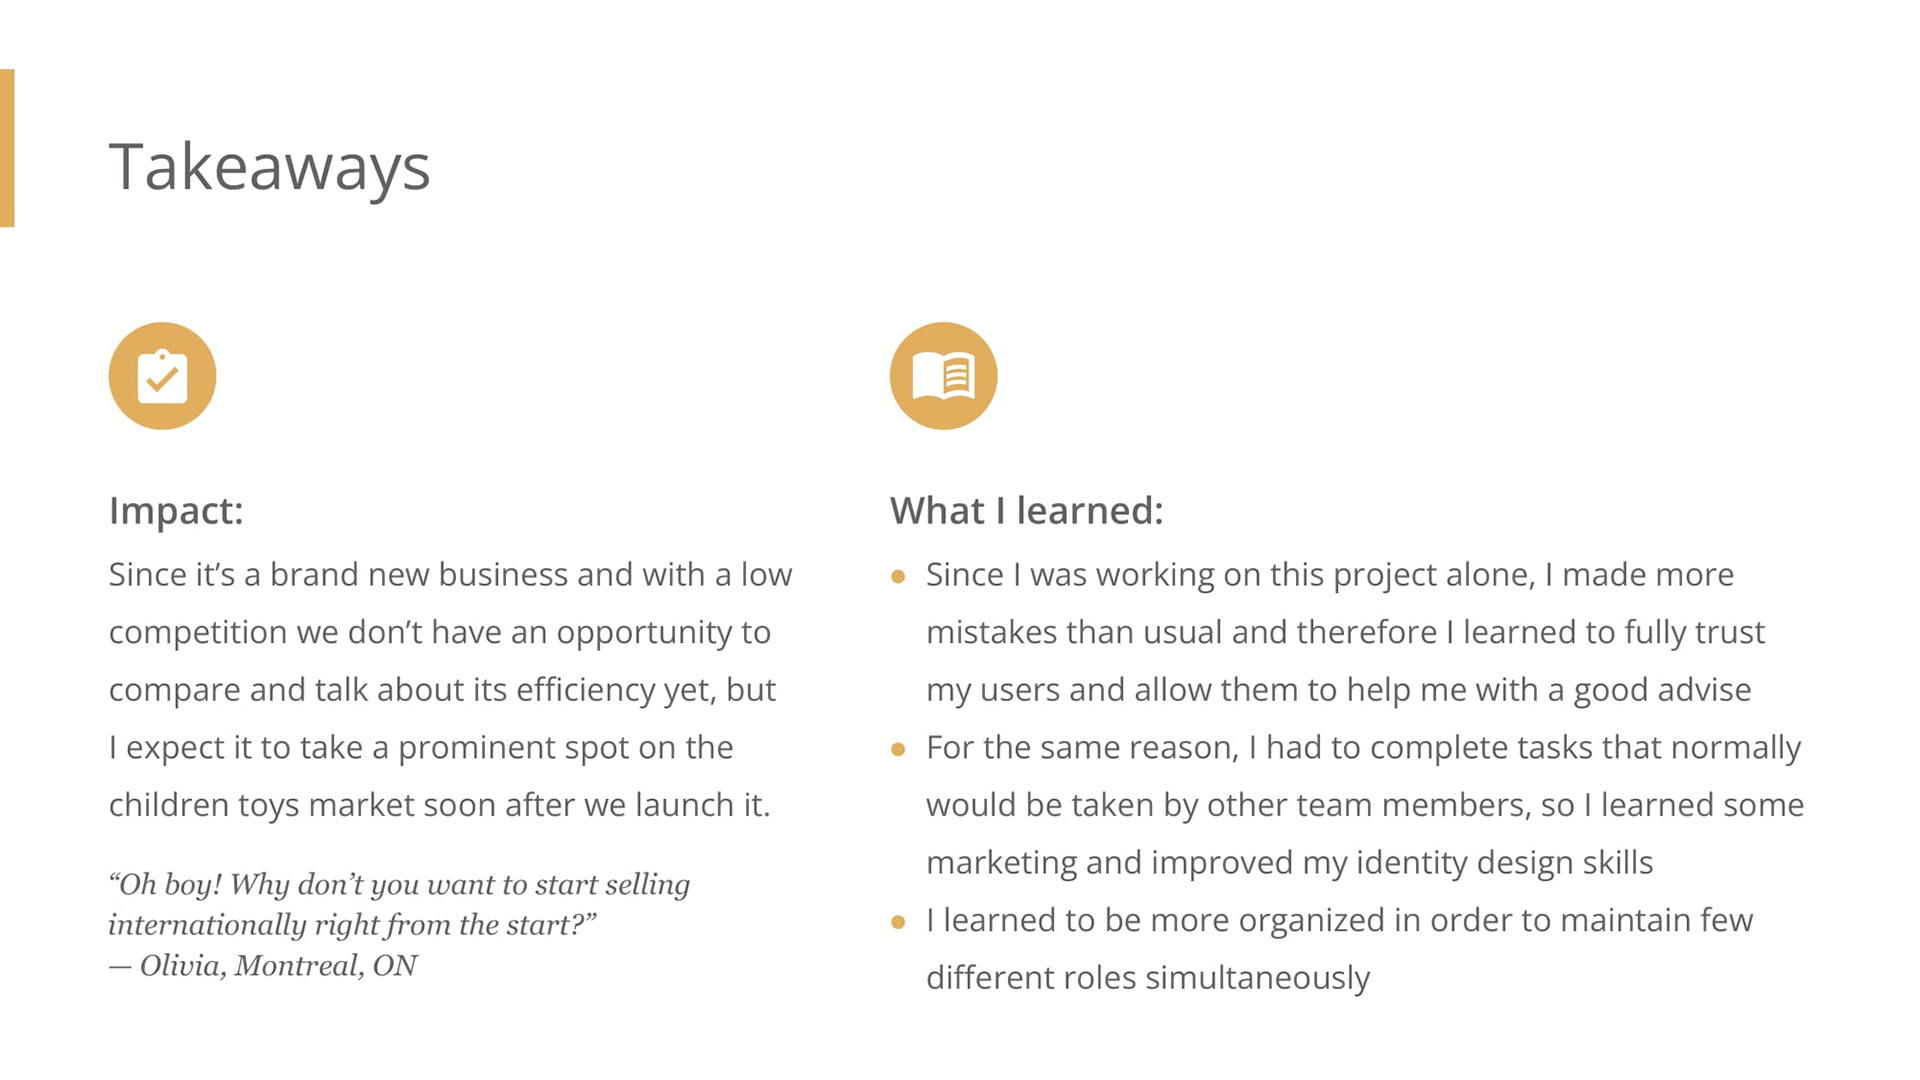1920x1080 pixels.
Task: Click the attribution 'Olivia, Montreal, ON'
Action: tap(278, 966)
